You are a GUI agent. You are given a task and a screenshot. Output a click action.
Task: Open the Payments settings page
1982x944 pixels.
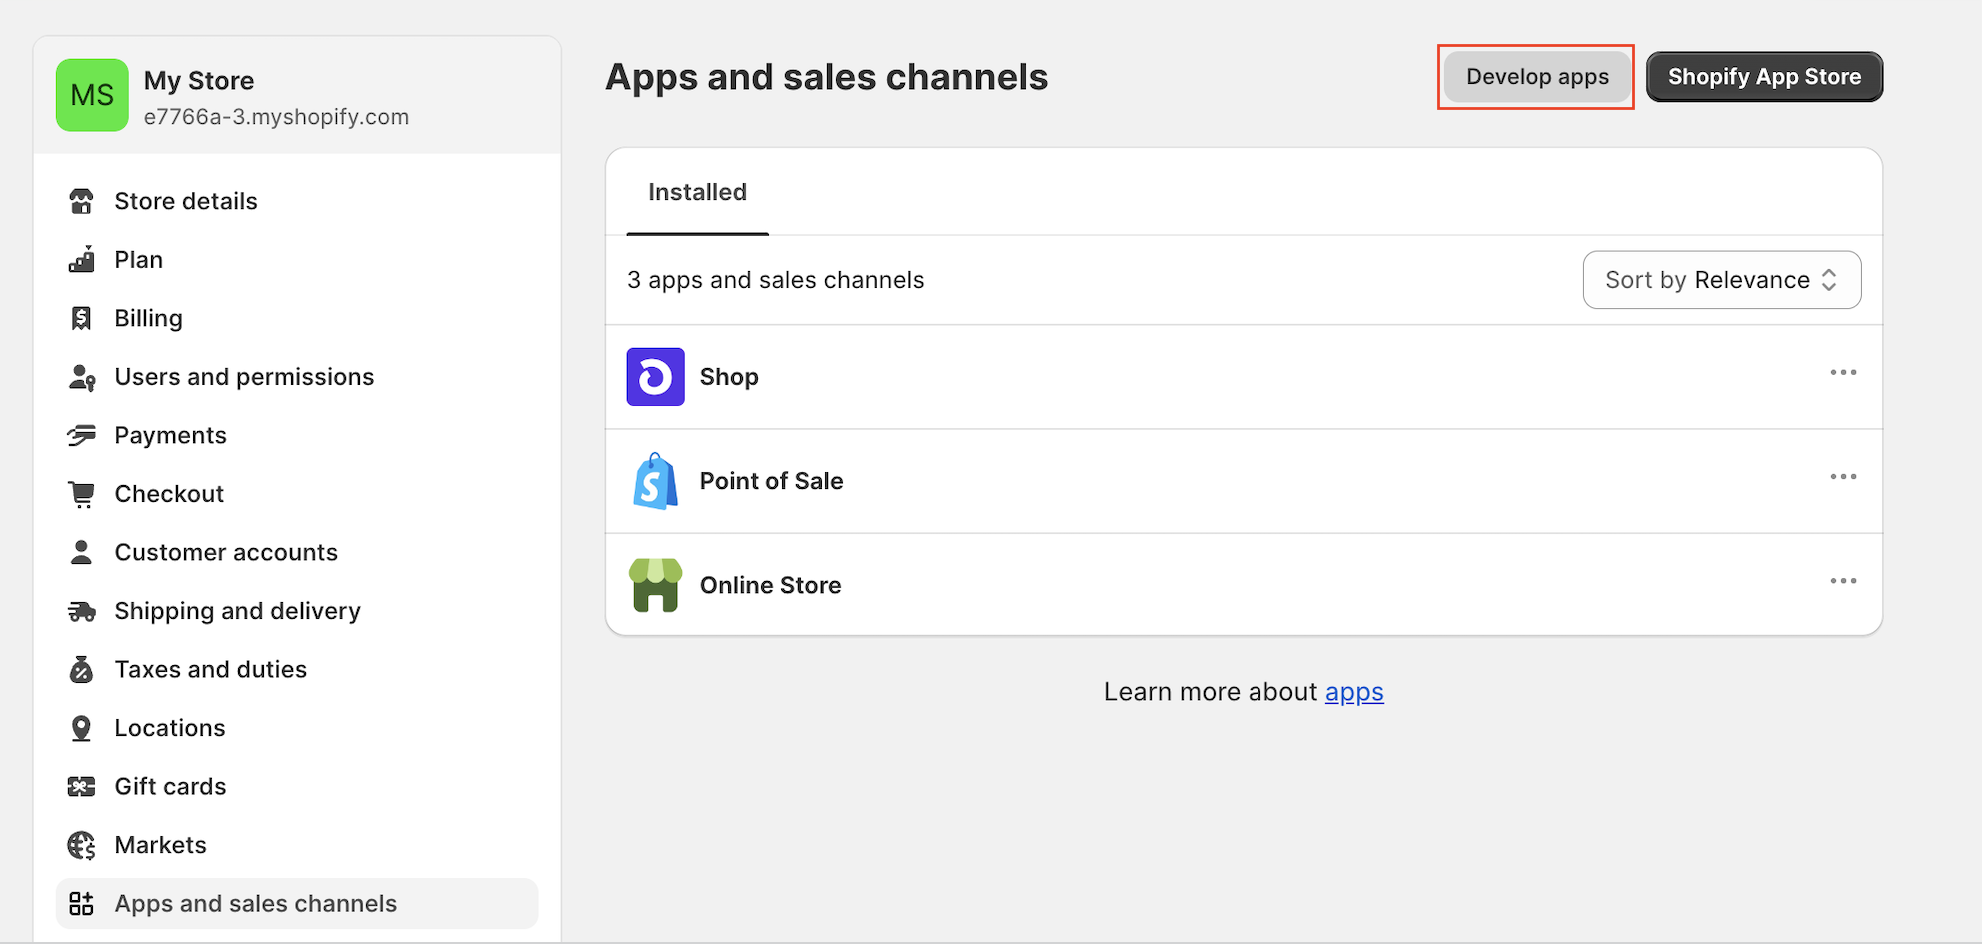point(170,435)
